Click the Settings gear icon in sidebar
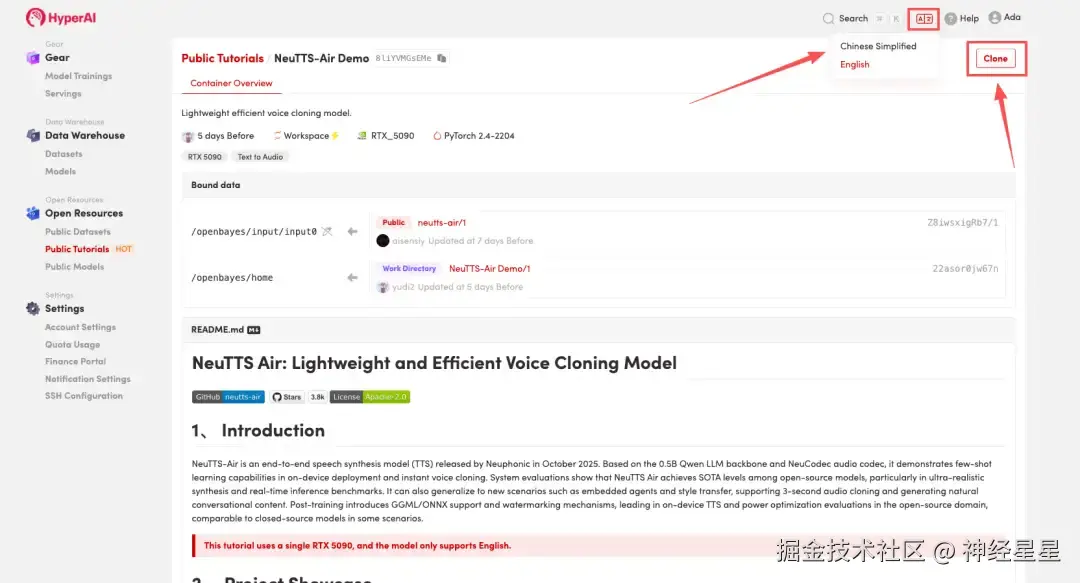This screenshot has height=583, width=1080. pos(32,309)
